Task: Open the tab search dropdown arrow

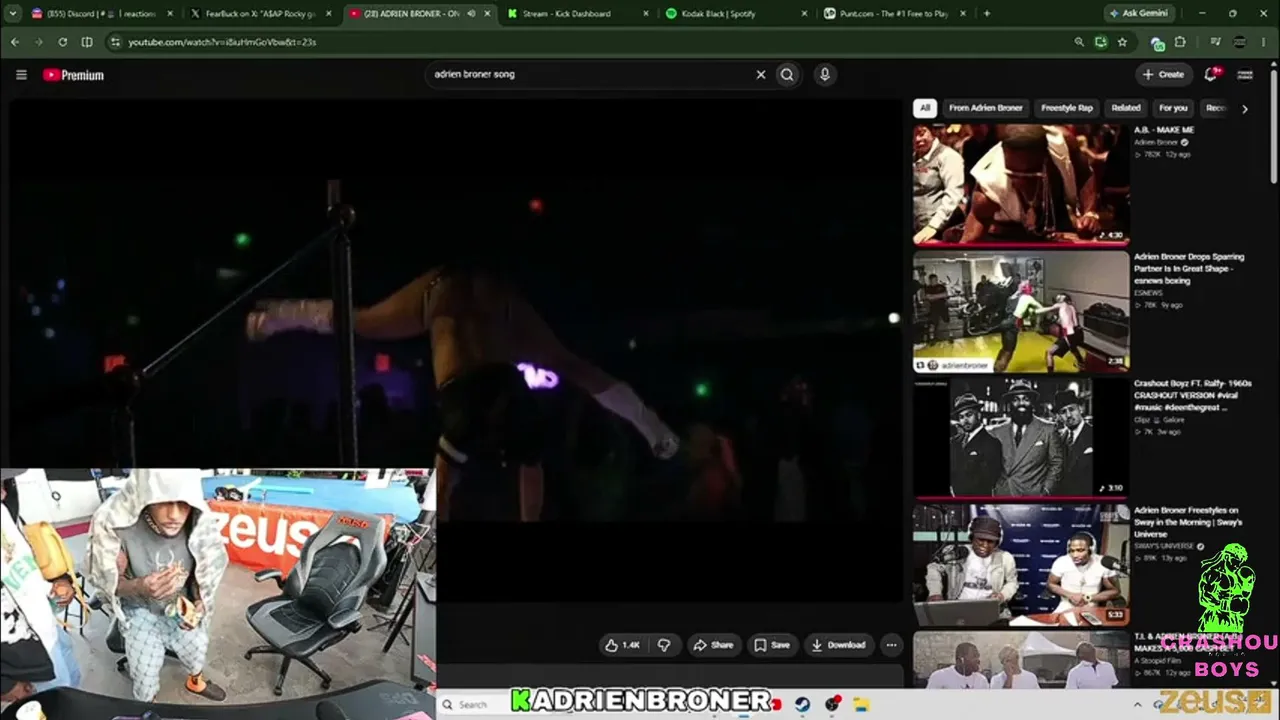Action: point(14,14)
